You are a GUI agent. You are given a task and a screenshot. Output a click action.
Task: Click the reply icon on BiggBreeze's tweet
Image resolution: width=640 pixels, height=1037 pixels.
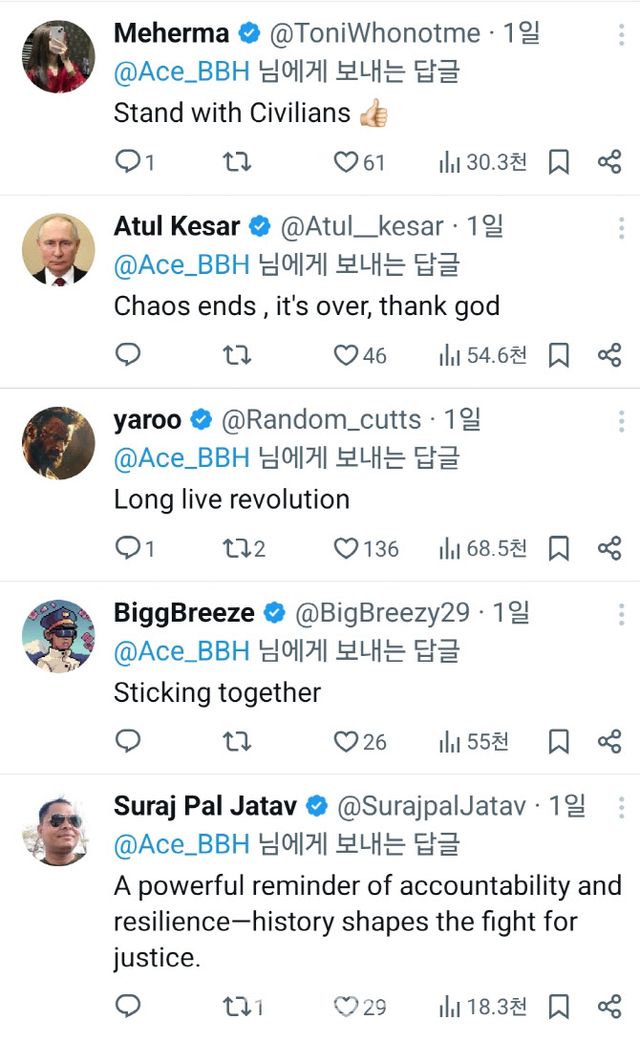[x=127, y=741]
